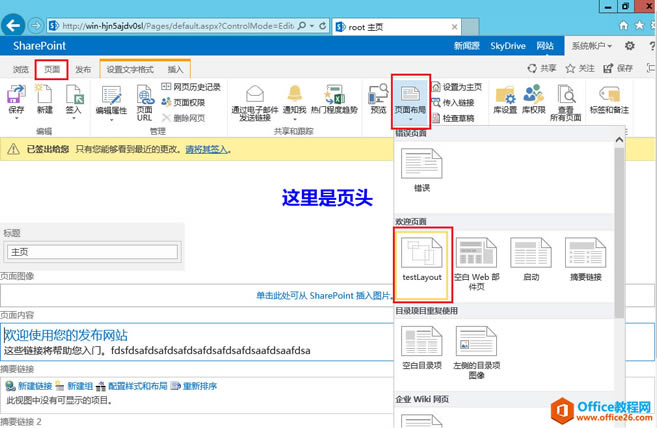Viewport: 657px width, 428px height.
Task: Select the testLayout page layout
Action: [x=422, y=264]
